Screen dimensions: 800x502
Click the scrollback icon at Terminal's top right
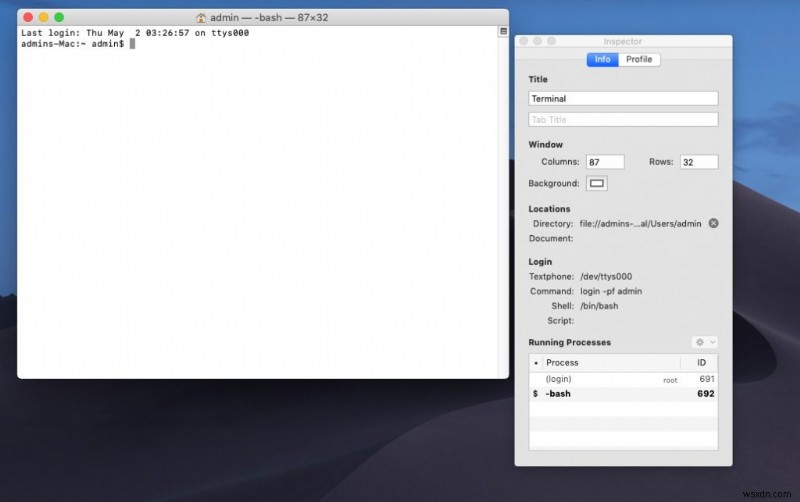point(503,32)
